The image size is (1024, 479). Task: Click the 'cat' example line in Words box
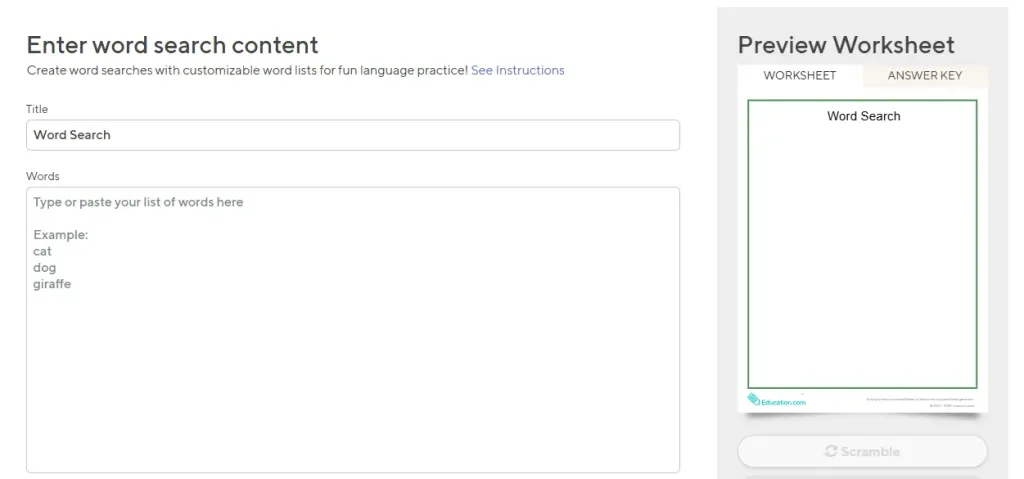42,251
